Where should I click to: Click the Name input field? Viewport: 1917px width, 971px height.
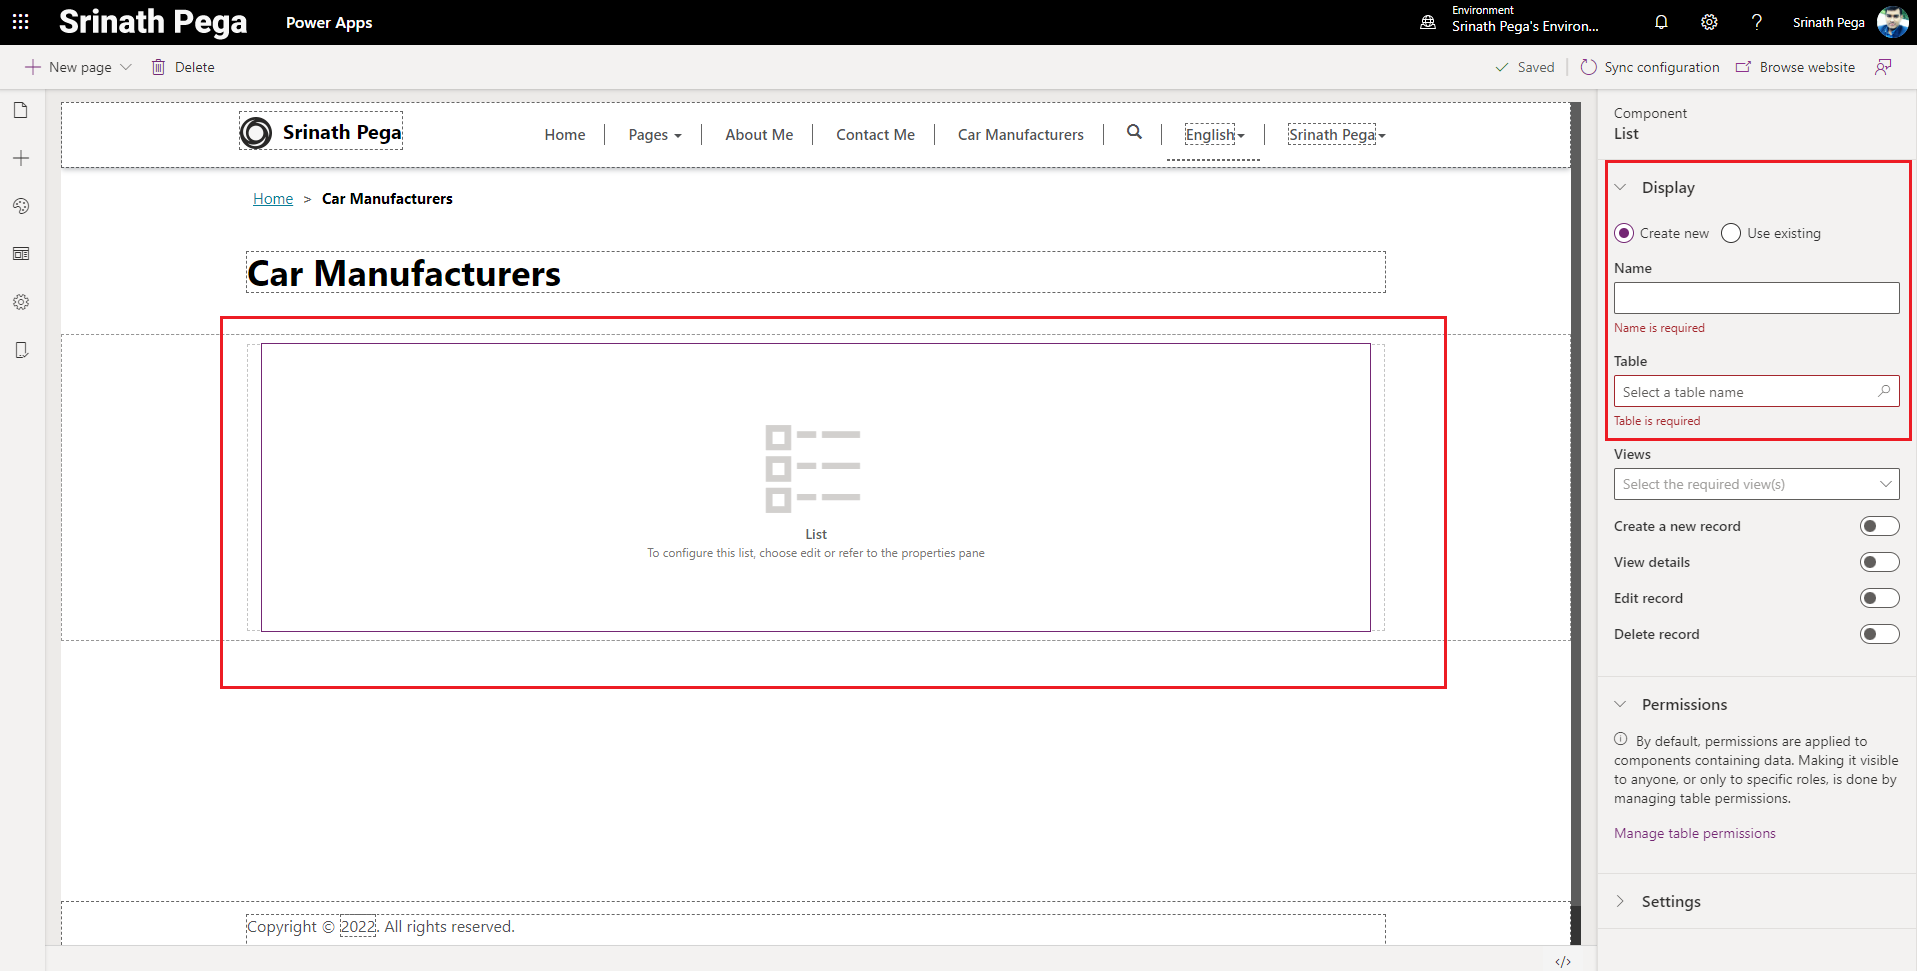[1756, 298]
